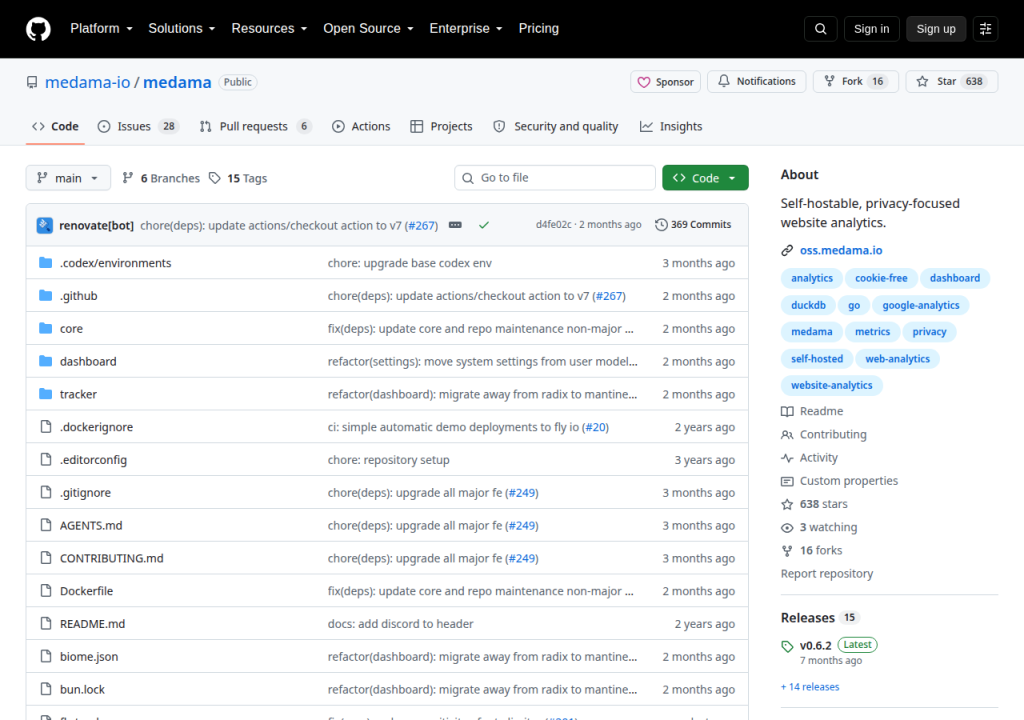
Task: Click the README.md file icon
Action: tap(46, 623)
